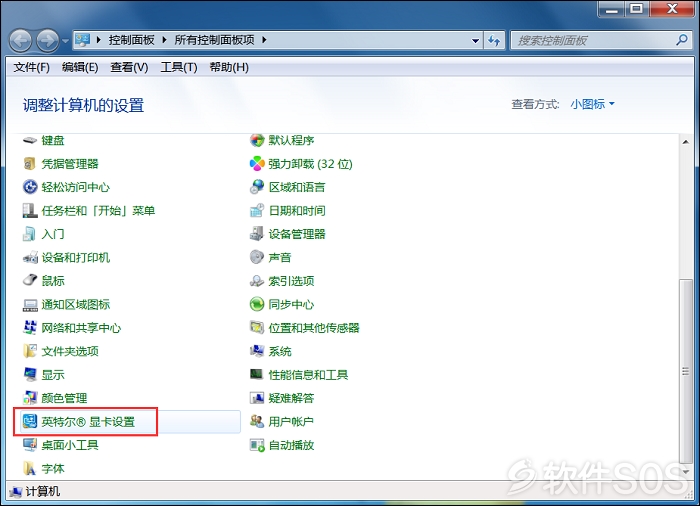Click the 键盘 keyboard icon
The width and height of the screenshot is (700, 506).
[30, 141]
